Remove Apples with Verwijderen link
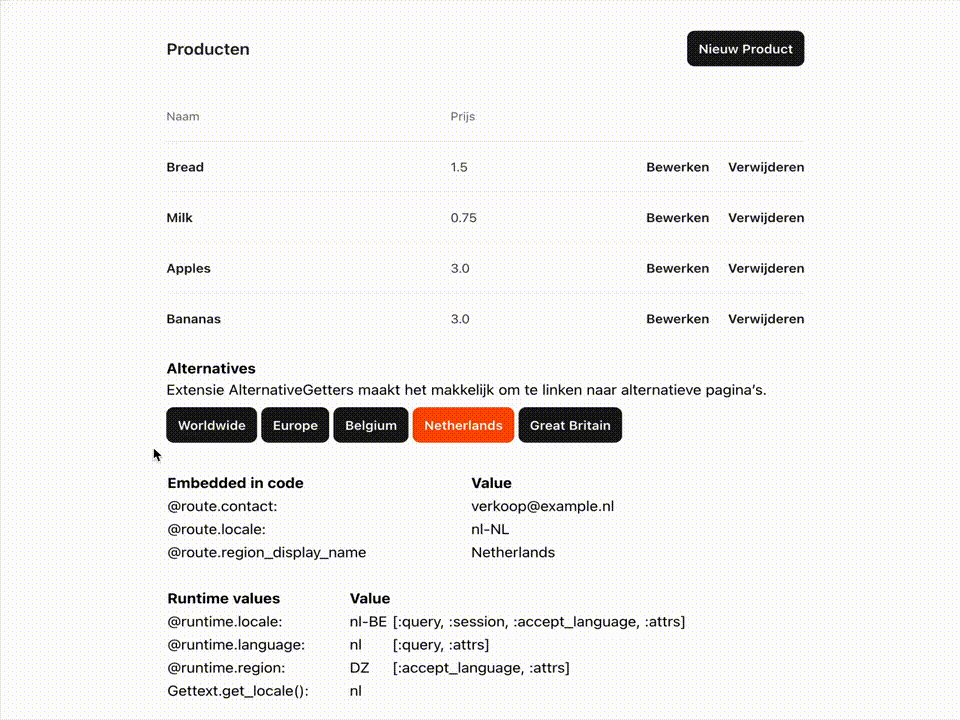The image size is (960, 720). click(766, 268)
